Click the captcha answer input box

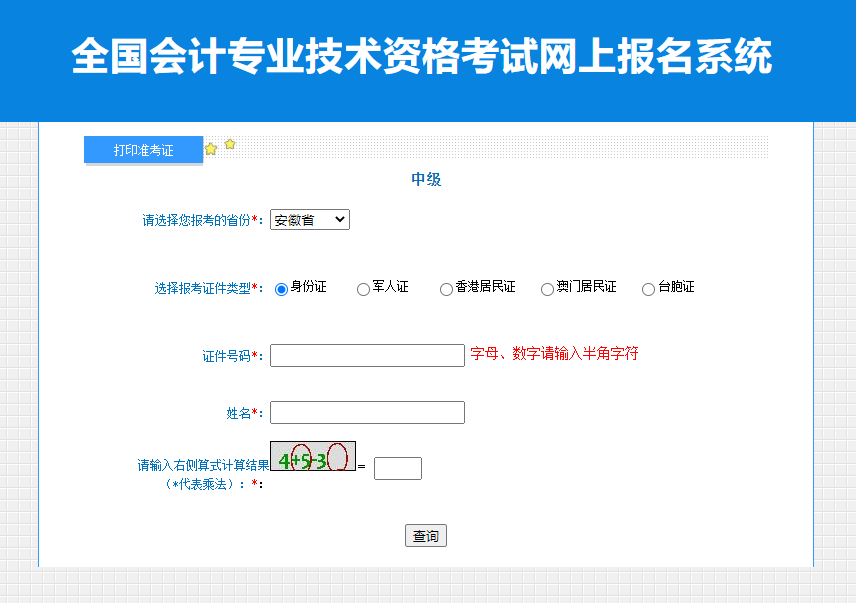pyautogui.click(x=397, y=468)
